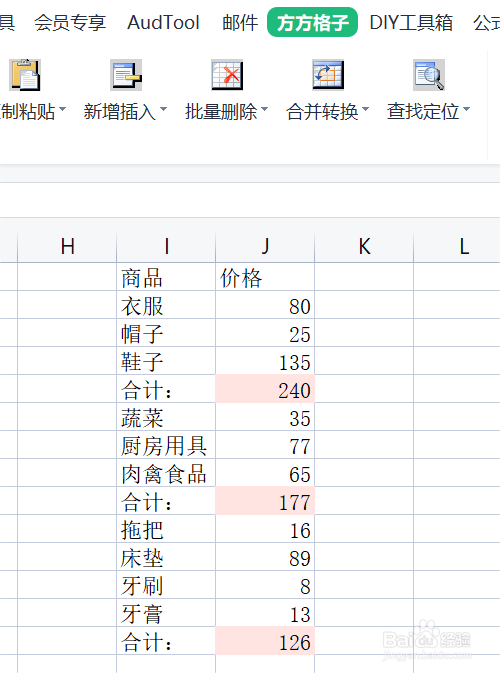This screenshot has height=673, width=500.
Task: Select the cell with value 135
Action: click(x=265, y=361)
